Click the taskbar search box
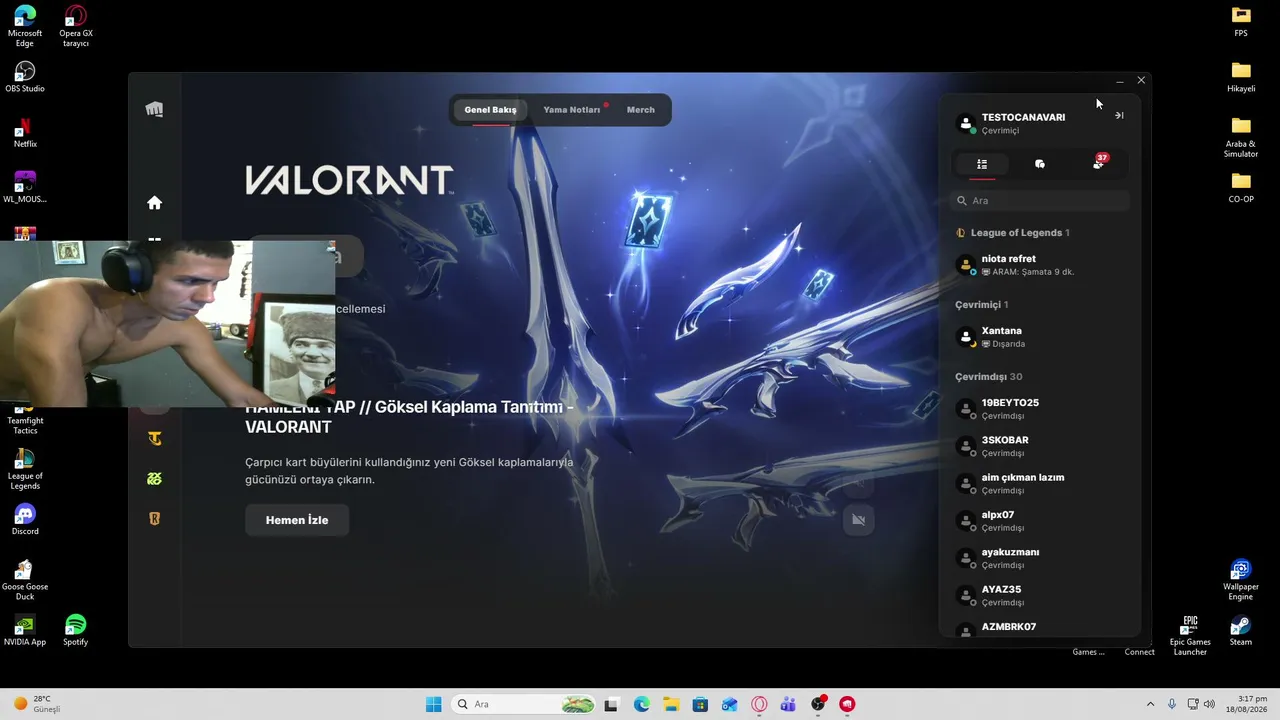Screen dimensions: 1280x720 click(525, 704)
